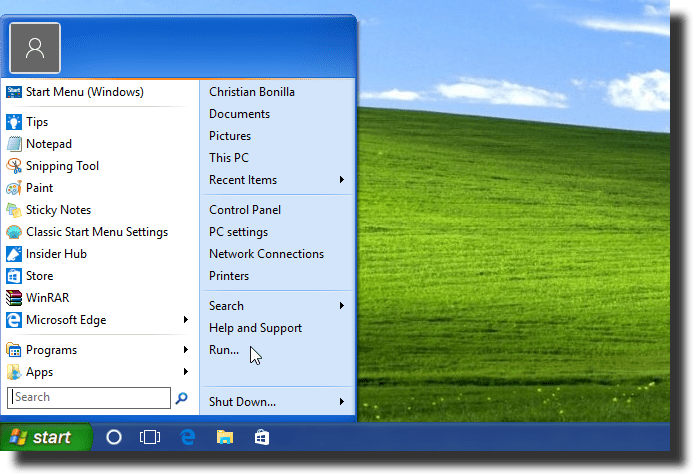Click the Start Menu (Windows) icon
The image size is (693, 474).
(14, 92)
